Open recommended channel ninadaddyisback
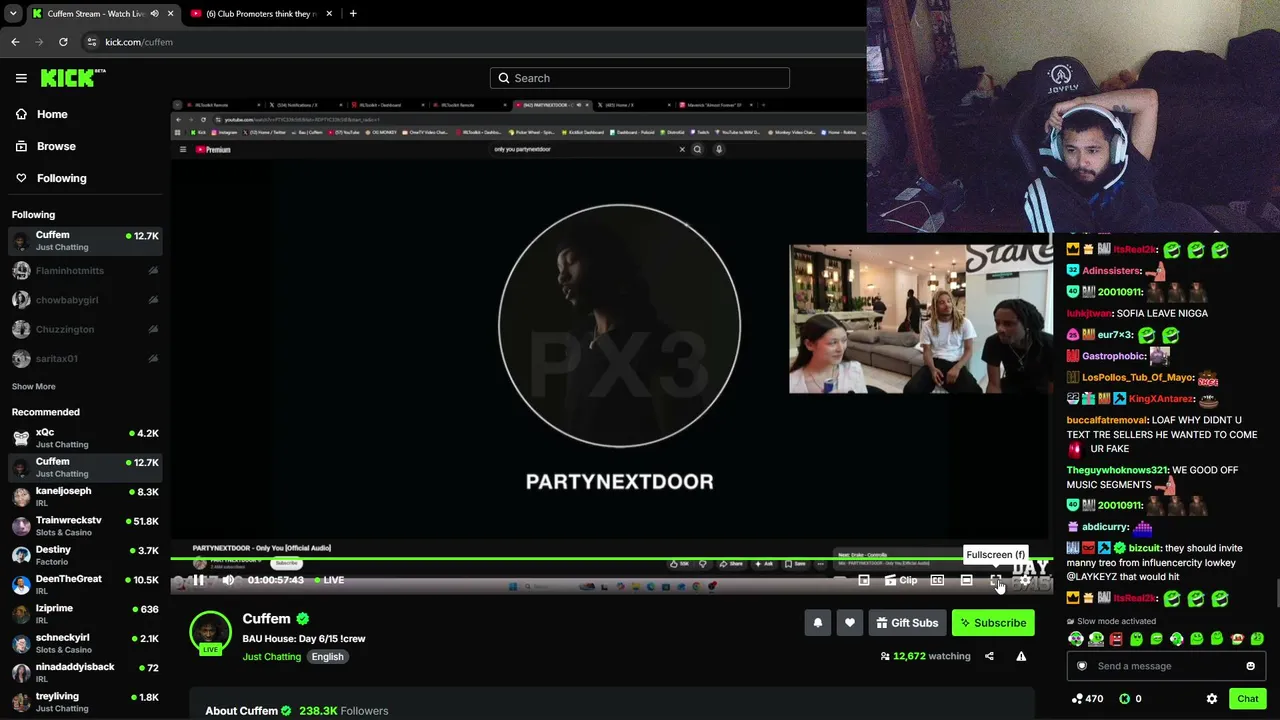The image size is (1280, 720). pos(85,672)
